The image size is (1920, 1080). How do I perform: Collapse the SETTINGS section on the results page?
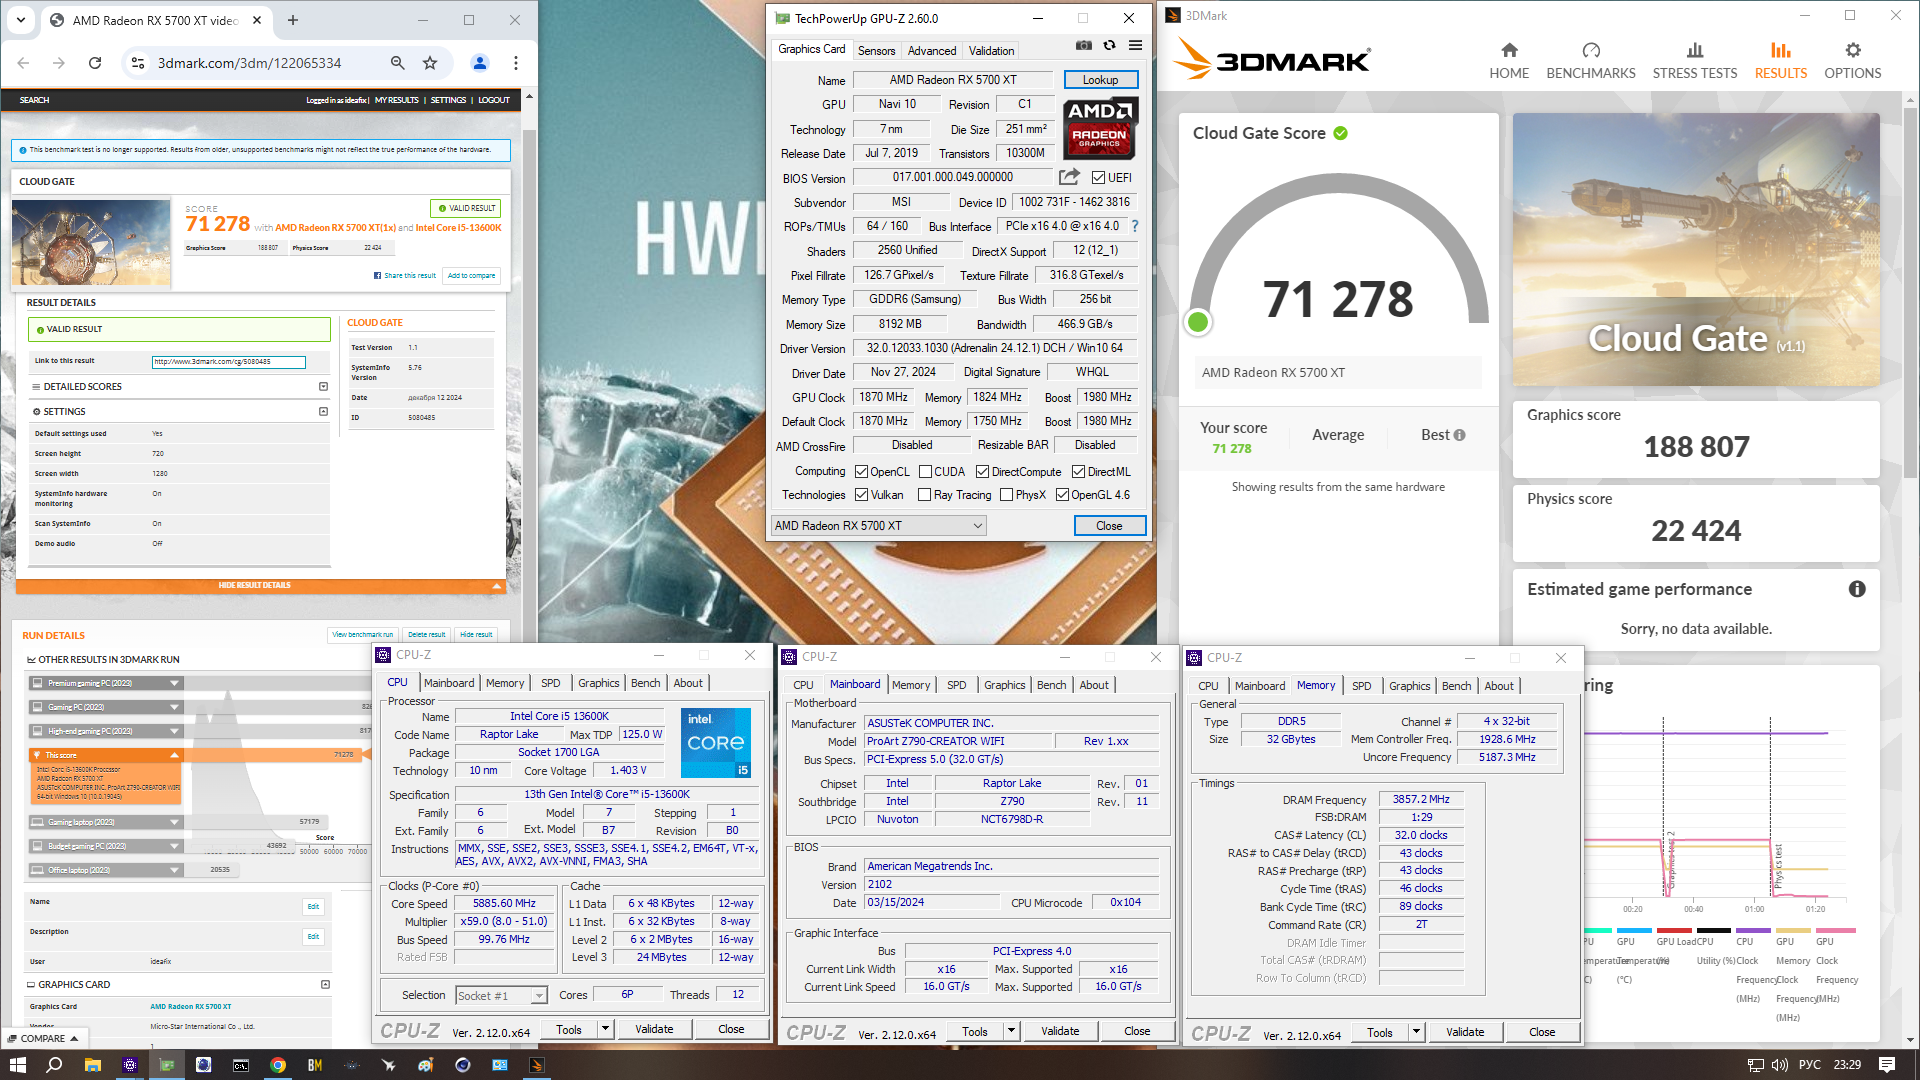(323, 411)
